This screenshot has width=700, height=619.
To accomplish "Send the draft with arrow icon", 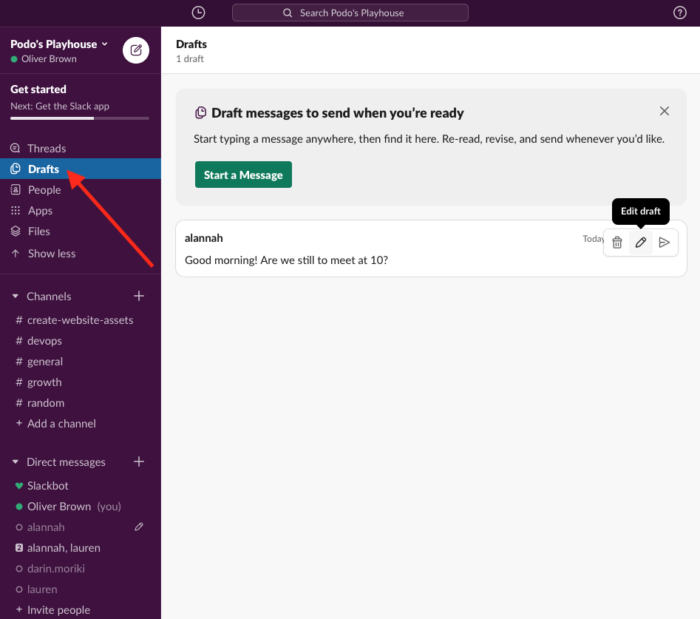I will [664, 242].
